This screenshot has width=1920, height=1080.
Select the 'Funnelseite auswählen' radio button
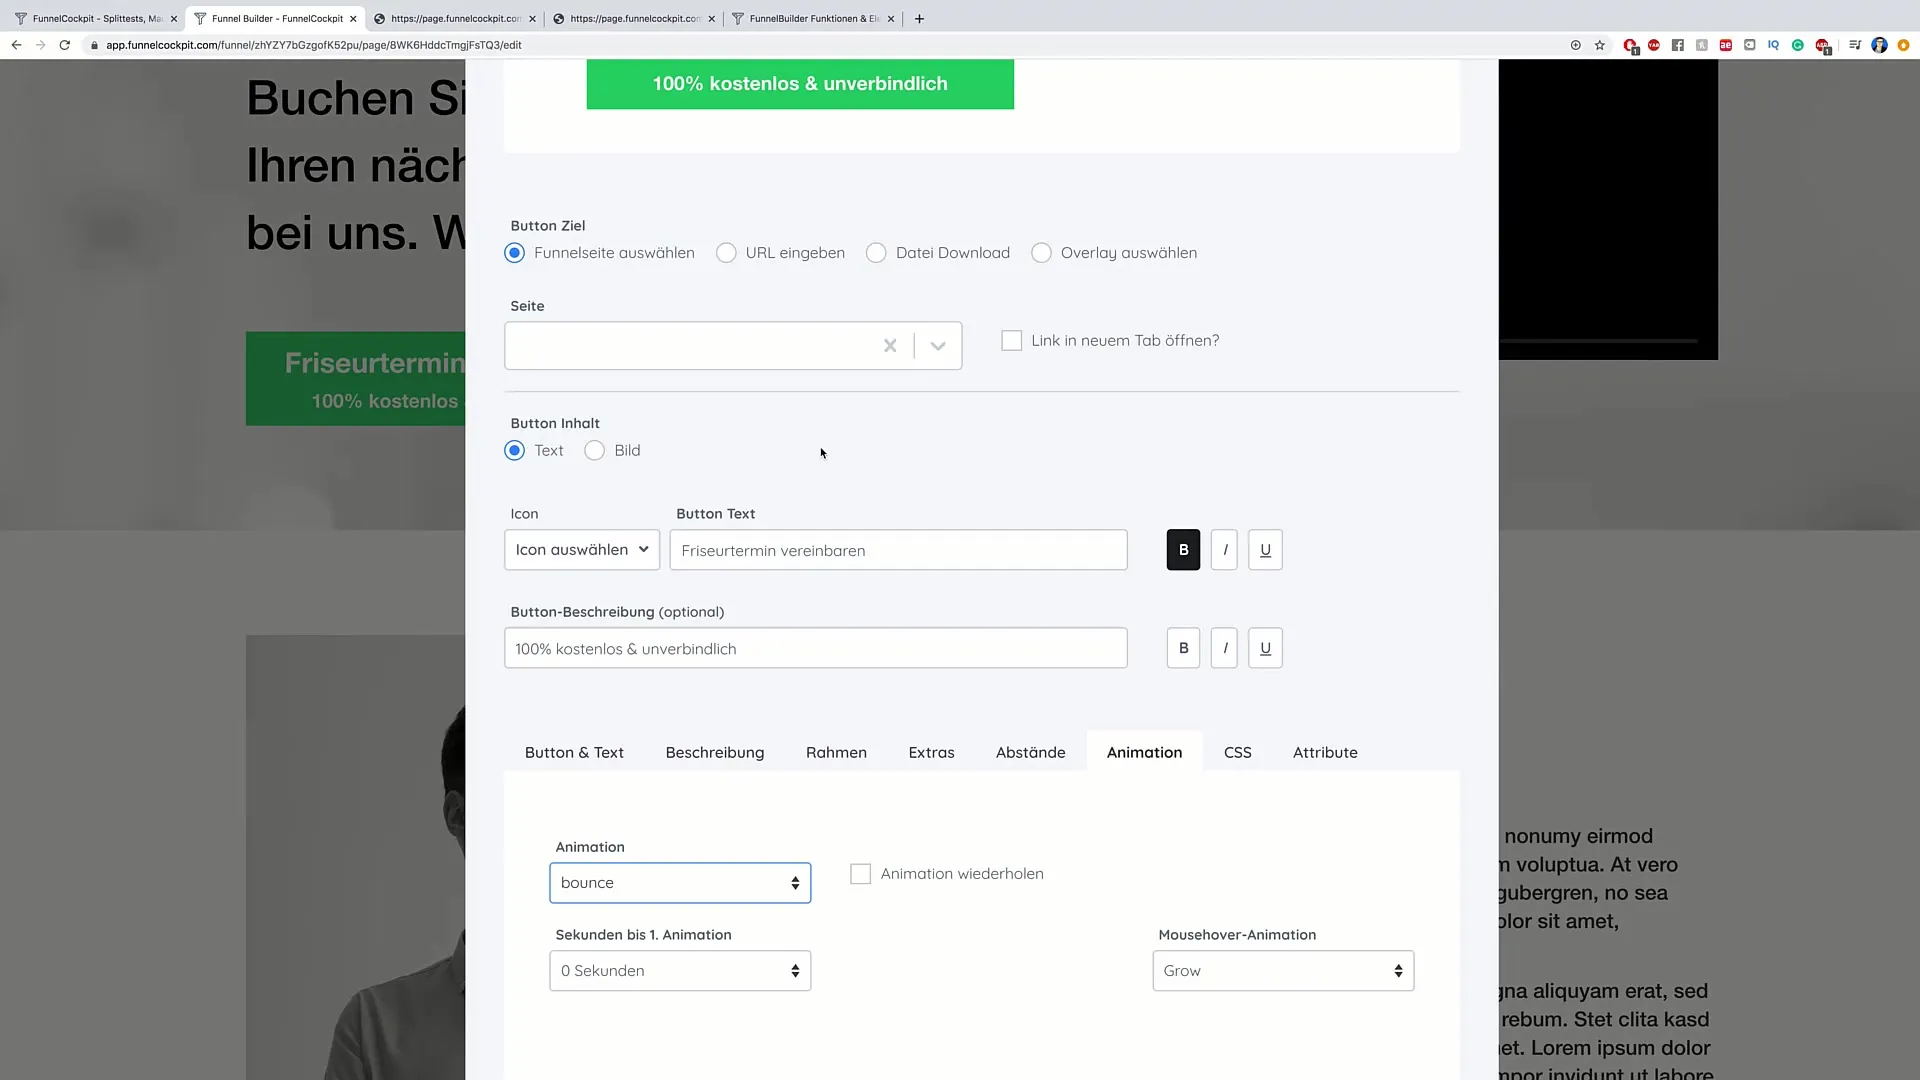(x=513, y=253)
